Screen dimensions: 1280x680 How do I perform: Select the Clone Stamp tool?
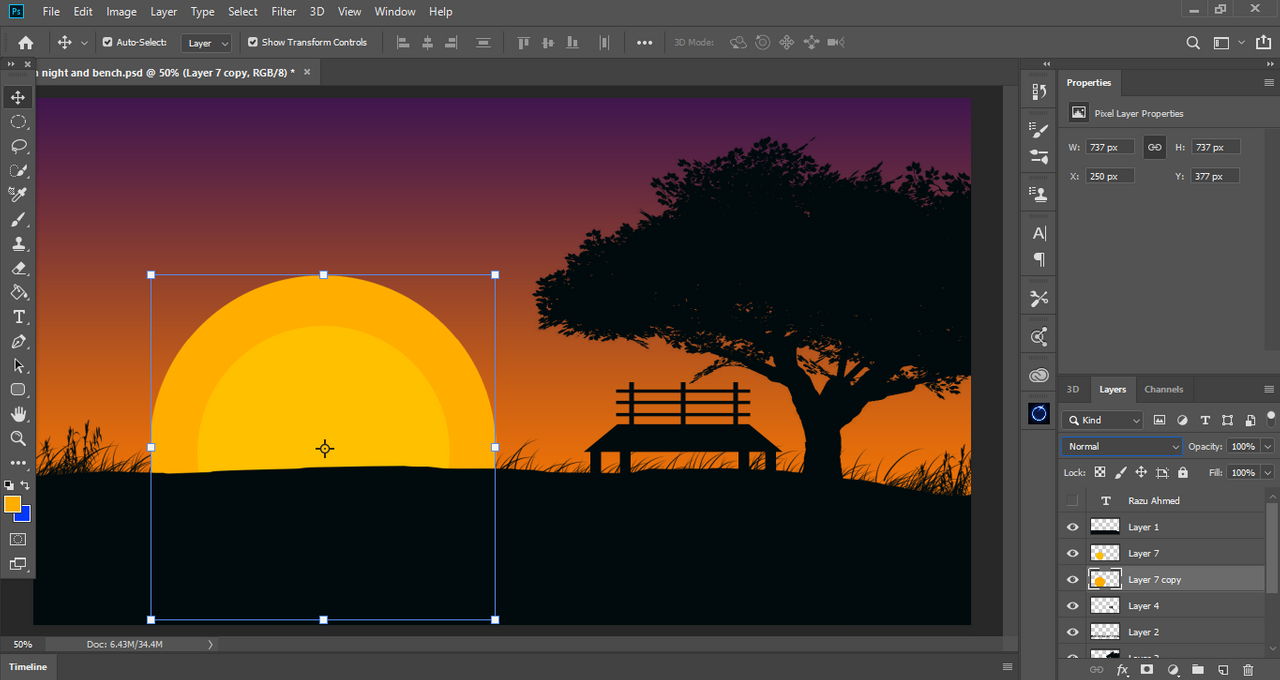(18, 244)
